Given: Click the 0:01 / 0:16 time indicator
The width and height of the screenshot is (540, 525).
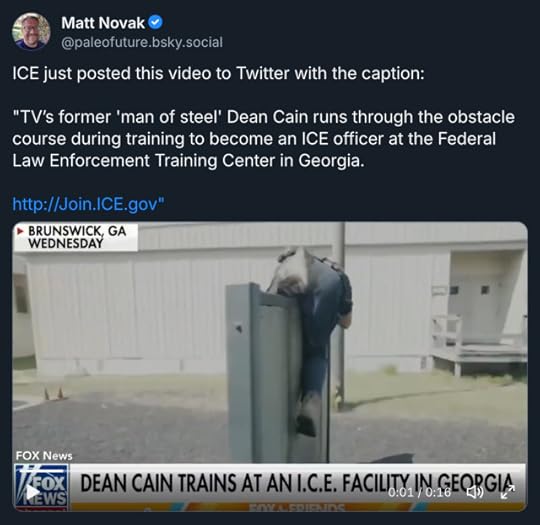Looking at the screenshot, I should click(419, 492).
